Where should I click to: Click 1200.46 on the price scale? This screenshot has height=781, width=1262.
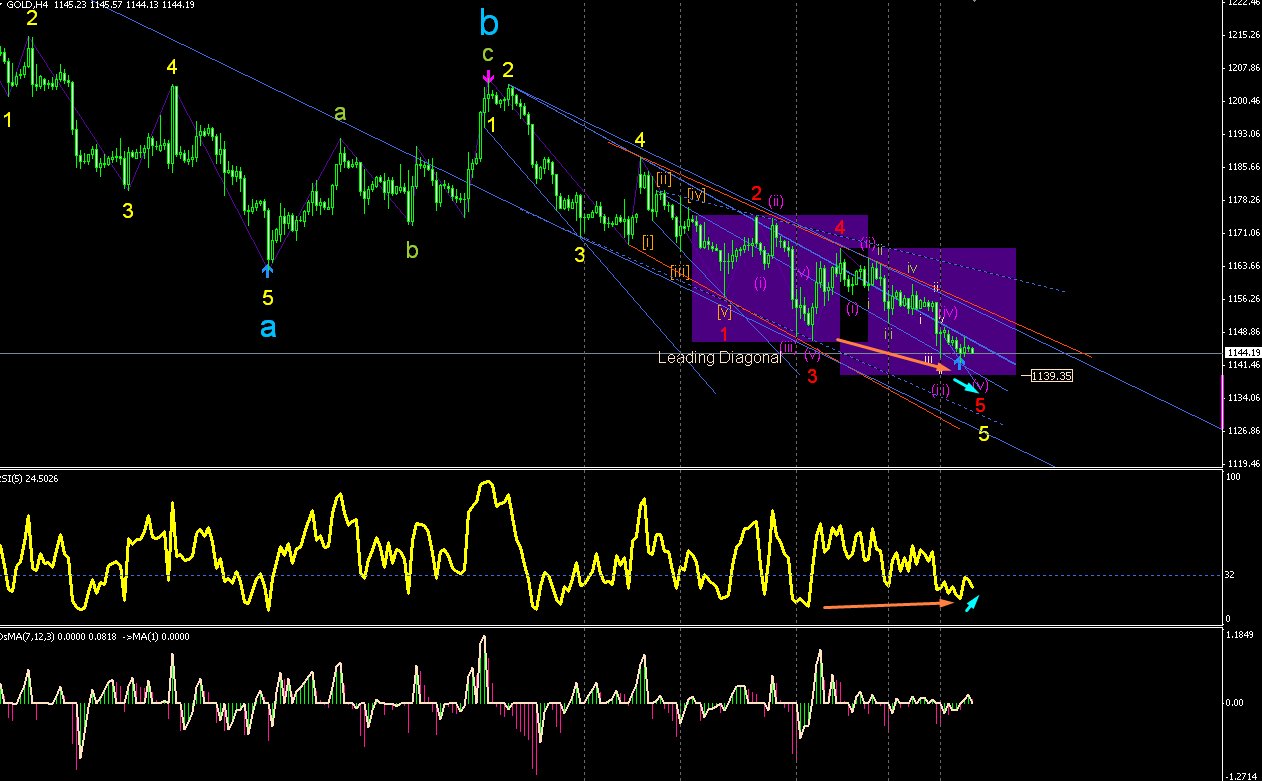pos(1243,101)
